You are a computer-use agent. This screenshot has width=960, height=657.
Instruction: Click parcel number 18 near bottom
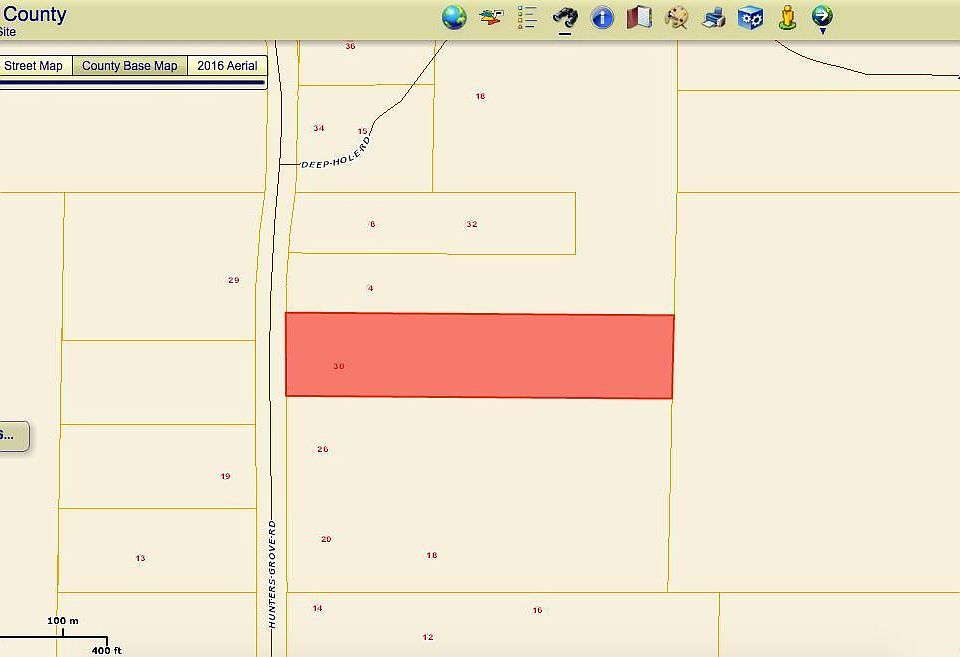tap(431, 555)
